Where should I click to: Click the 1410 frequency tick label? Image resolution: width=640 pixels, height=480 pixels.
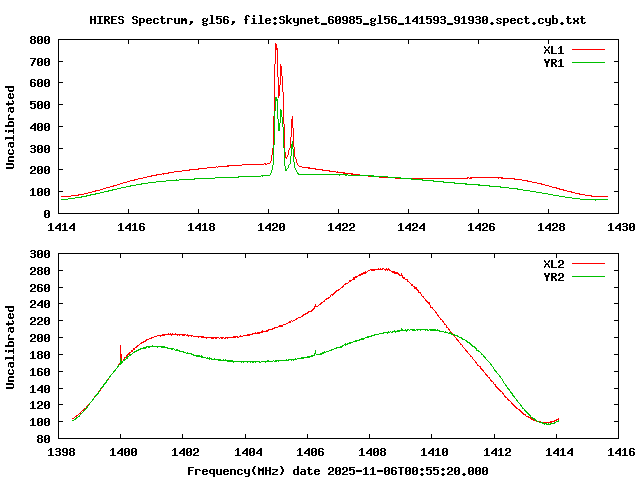(434, 452)
